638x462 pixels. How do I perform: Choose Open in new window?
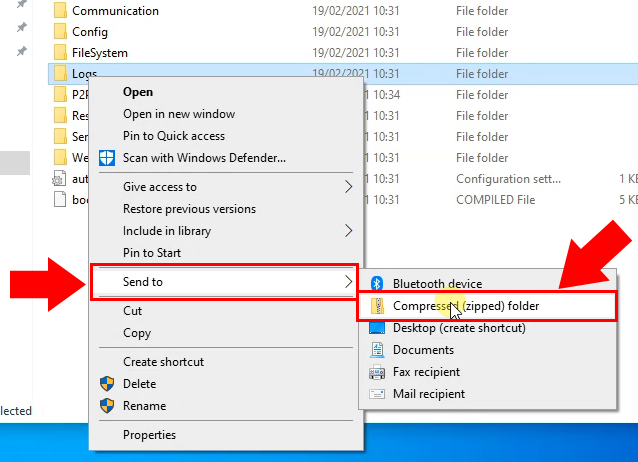tap(166, 114)
